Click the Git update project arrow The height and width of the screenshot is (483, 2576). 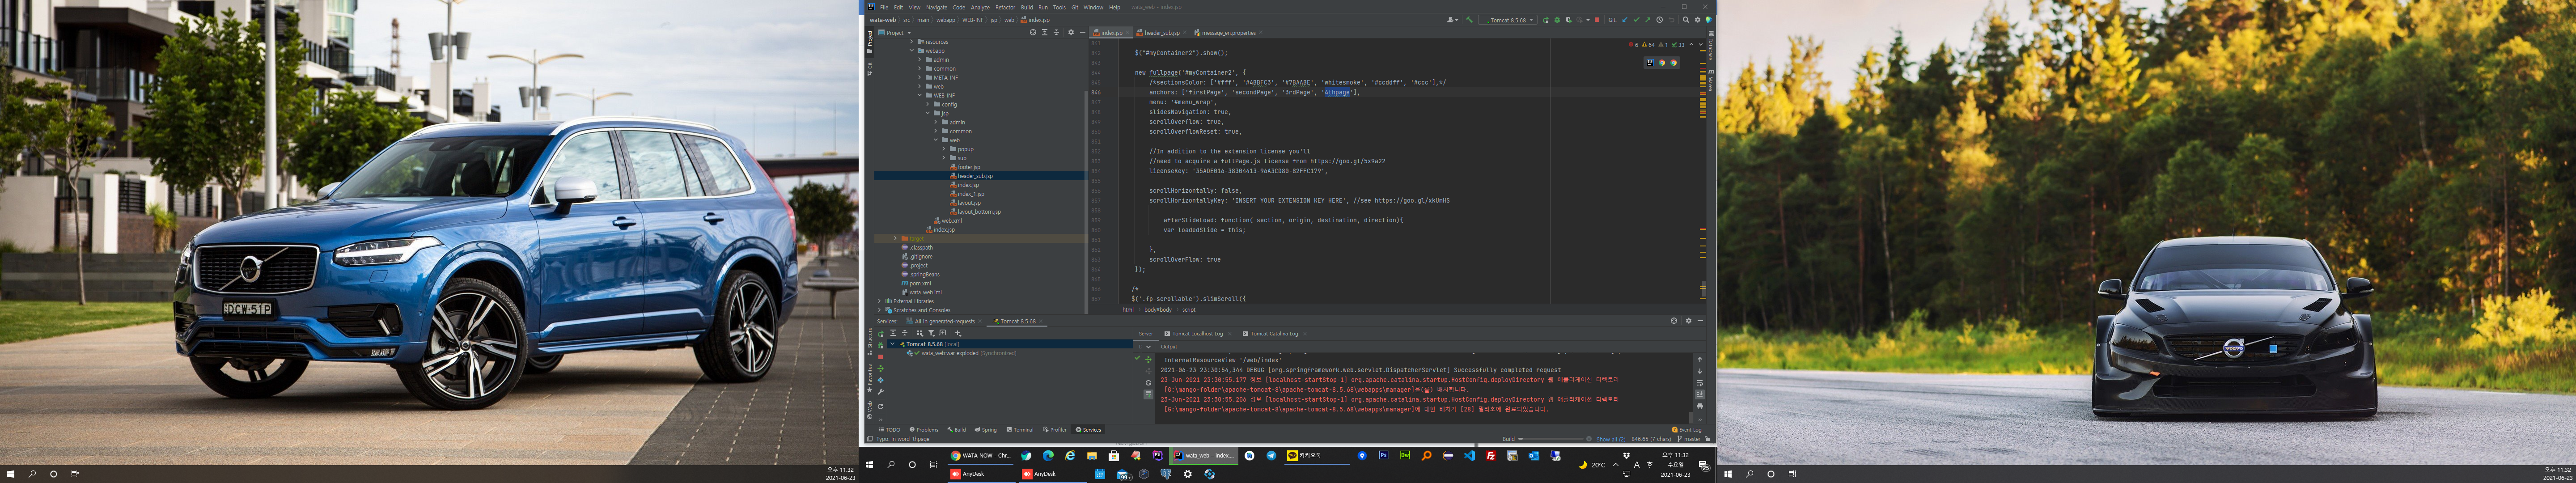pos(1625,20)
